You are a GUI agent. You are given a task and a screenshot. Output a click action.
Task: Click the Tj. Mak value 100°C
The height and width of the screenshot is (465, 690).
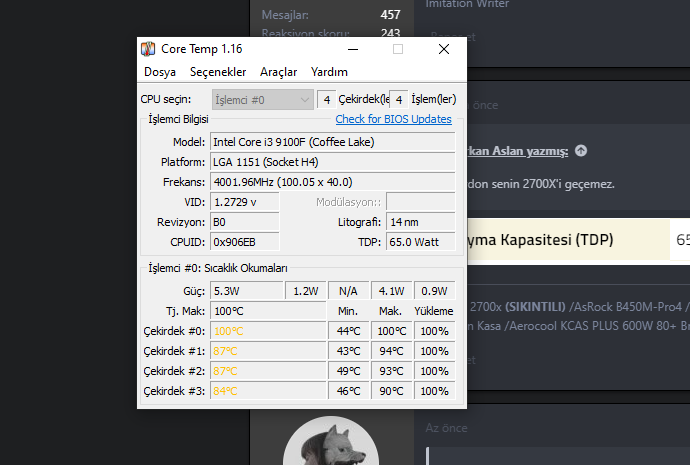(268, 311)
